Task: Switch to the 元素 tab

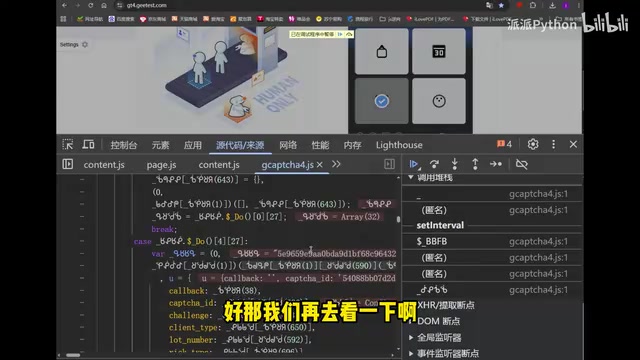Action: coord(160,145)
